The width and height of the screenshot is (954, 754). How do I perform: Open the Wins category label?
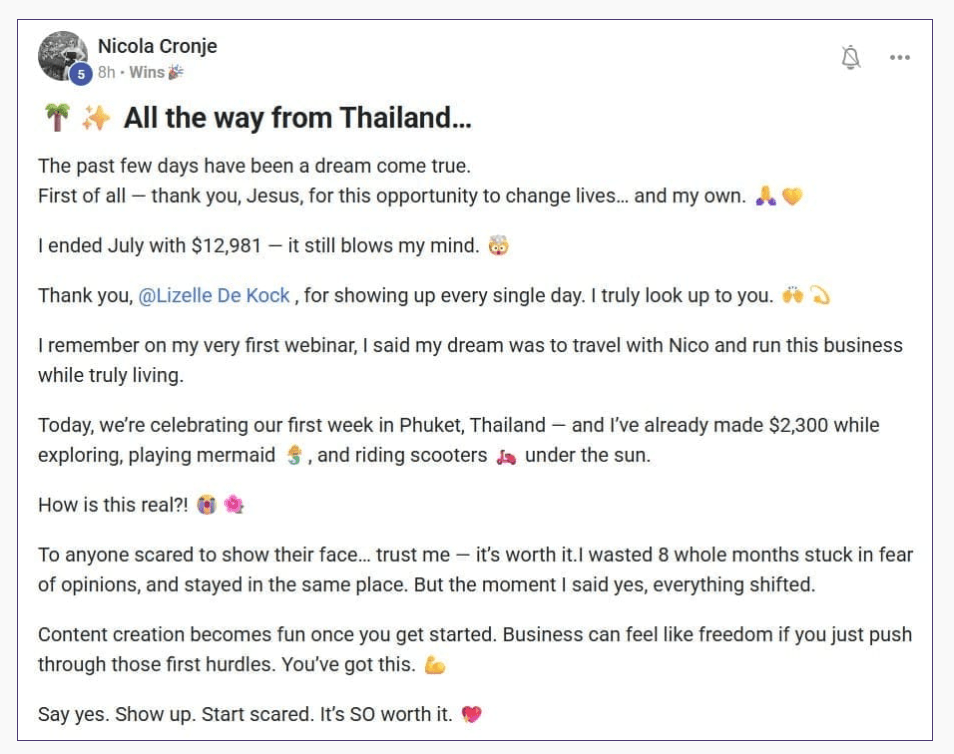(147, 73)
